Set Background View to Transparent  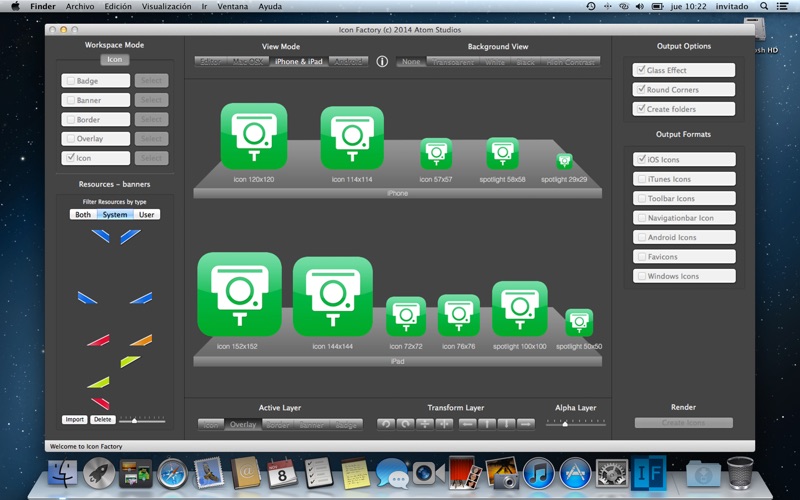[453, 62]
